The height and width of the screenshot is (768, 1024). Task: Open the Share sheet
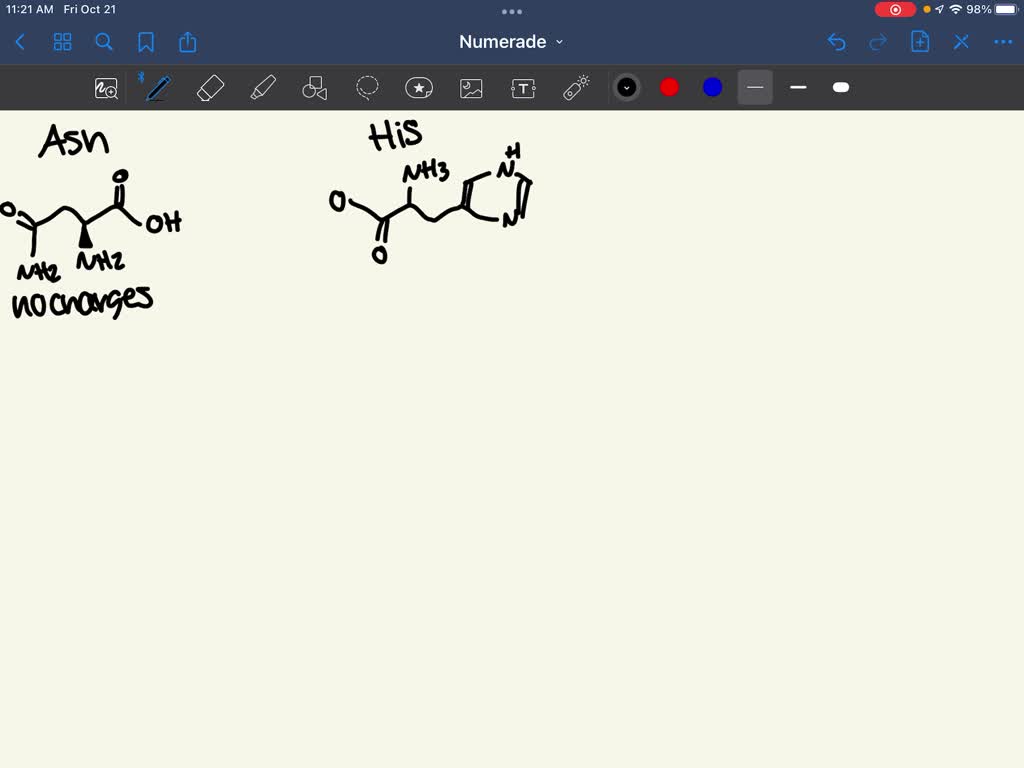(188, 42)
